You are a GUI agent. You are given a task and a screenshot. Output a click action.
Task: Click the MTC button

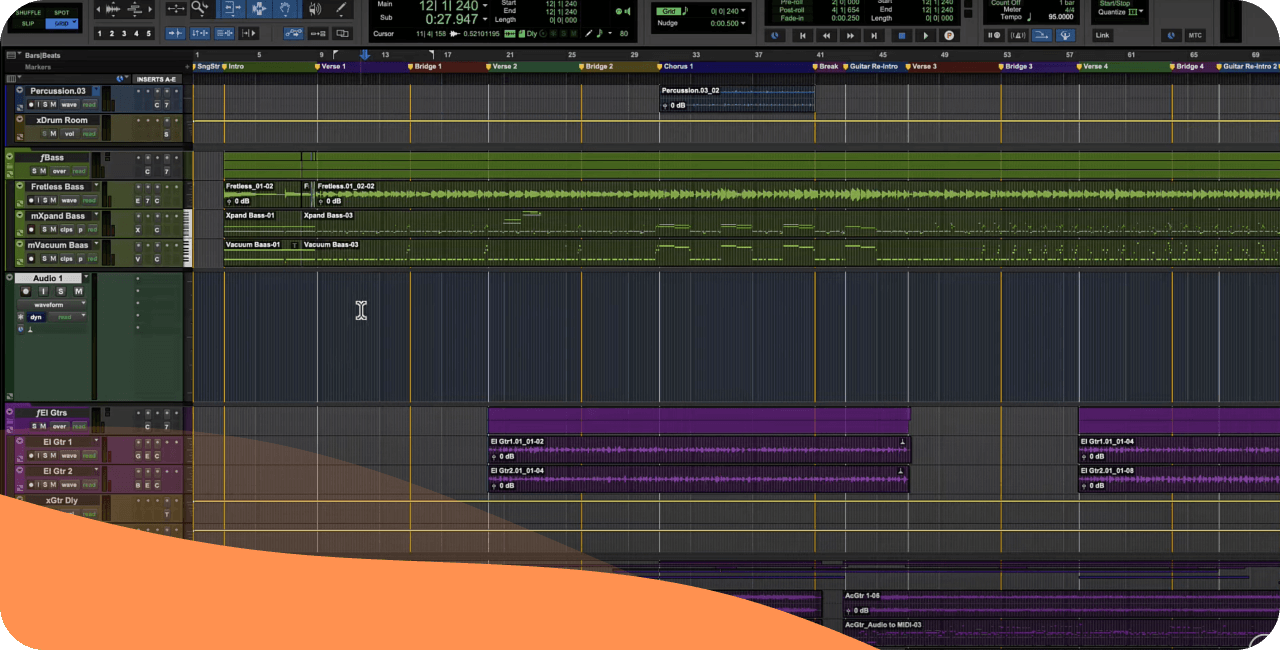point(1195,36)
